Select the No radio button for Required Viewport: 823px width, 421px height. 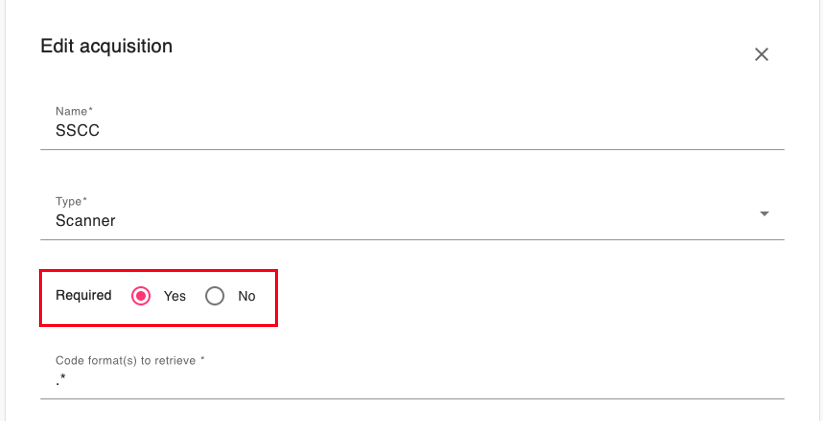pyautogui.click(x=215, y=296)
